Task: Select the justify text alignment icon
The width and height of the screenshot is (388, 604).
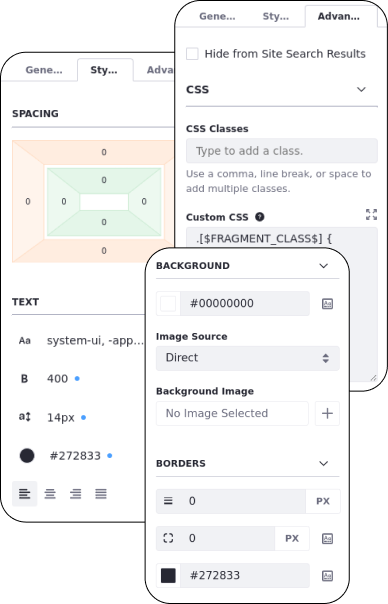Action: (x=101, y=493)
